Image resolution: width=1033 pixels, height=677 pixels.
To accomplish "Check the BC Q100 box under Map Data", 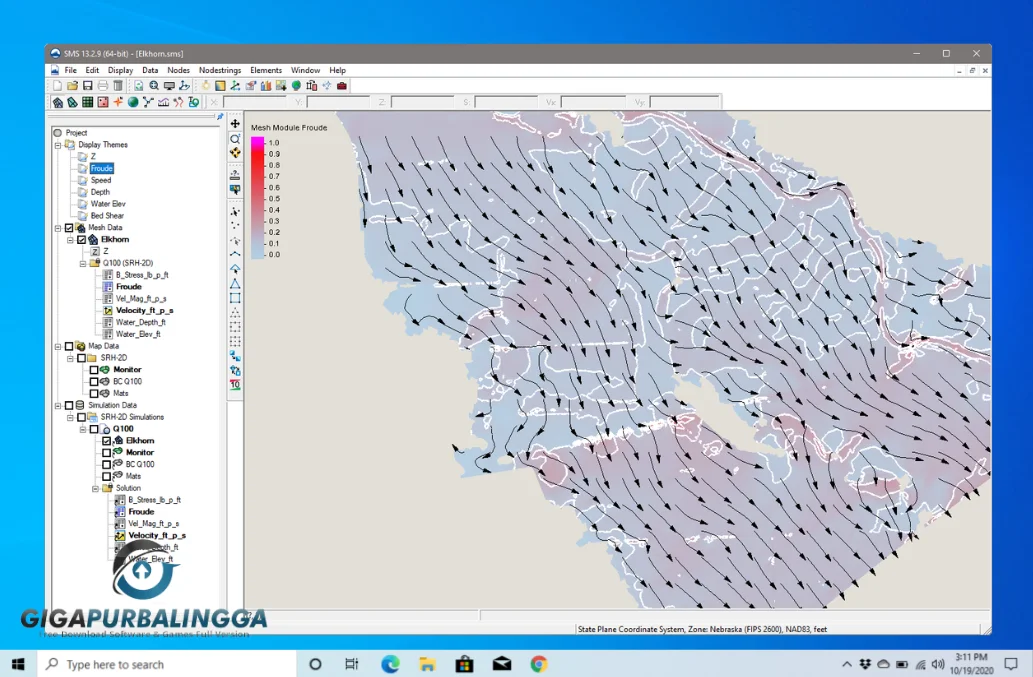I will 94,382.
